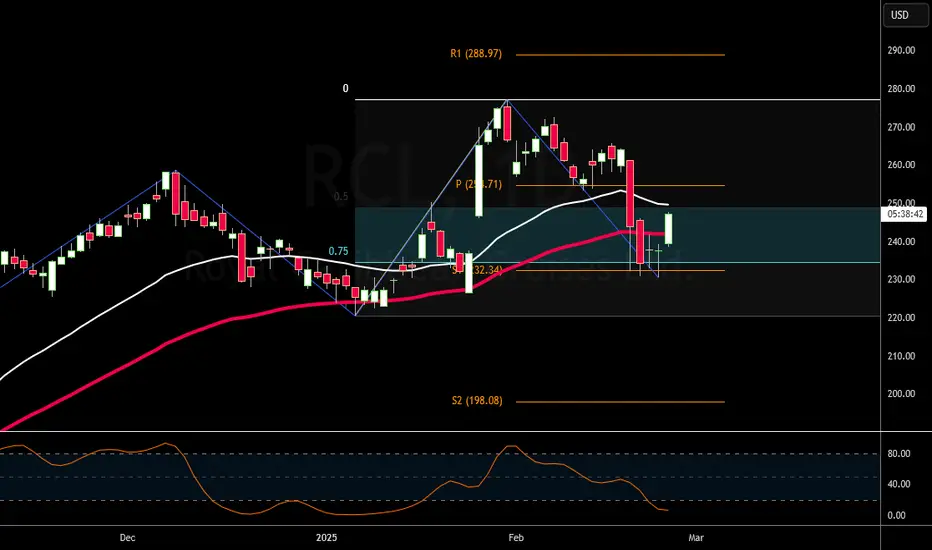Screen dimensions: 932x550
Task: Click the 230.00 price axis value
Action: tap(901, 279)
